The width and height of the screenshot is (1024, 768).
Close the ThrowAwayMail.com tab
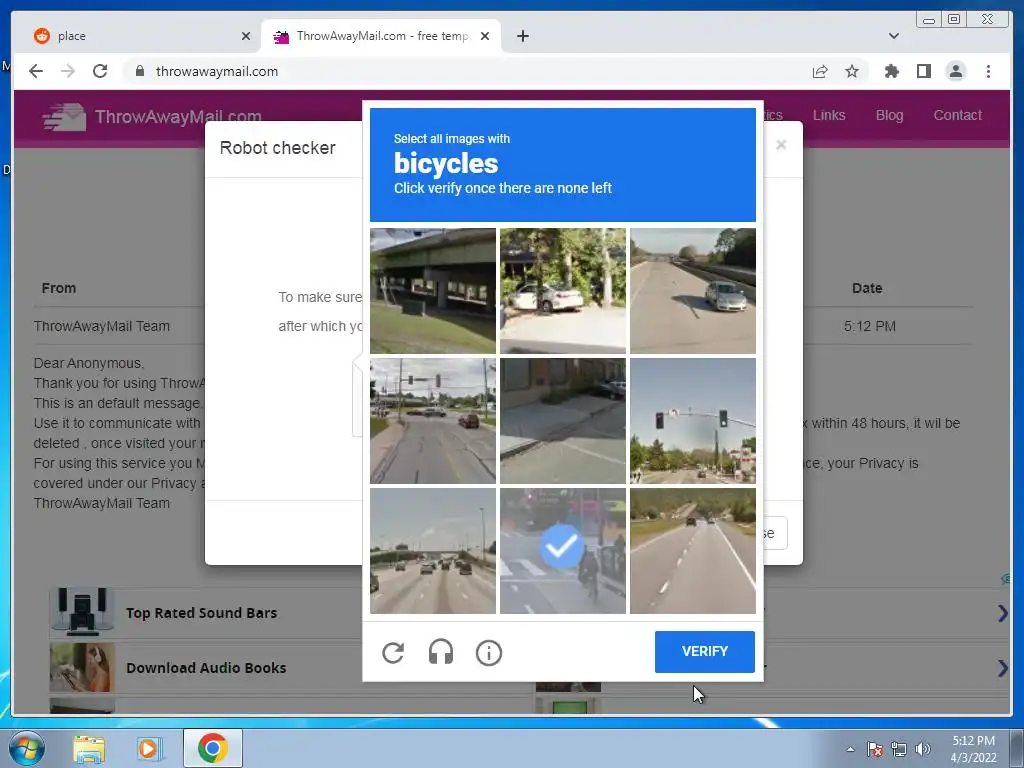(x=485, y=36)
